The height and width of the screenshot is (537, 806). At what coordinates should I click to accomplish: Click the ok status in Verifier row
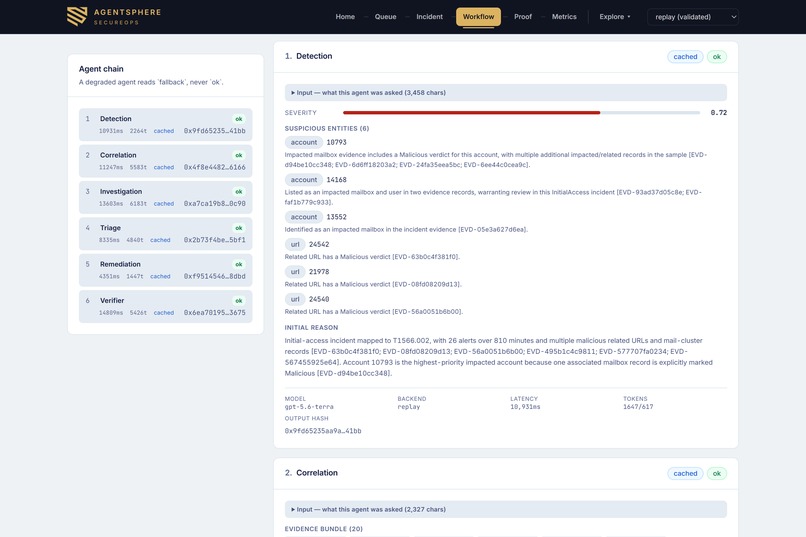pos(239,301)
